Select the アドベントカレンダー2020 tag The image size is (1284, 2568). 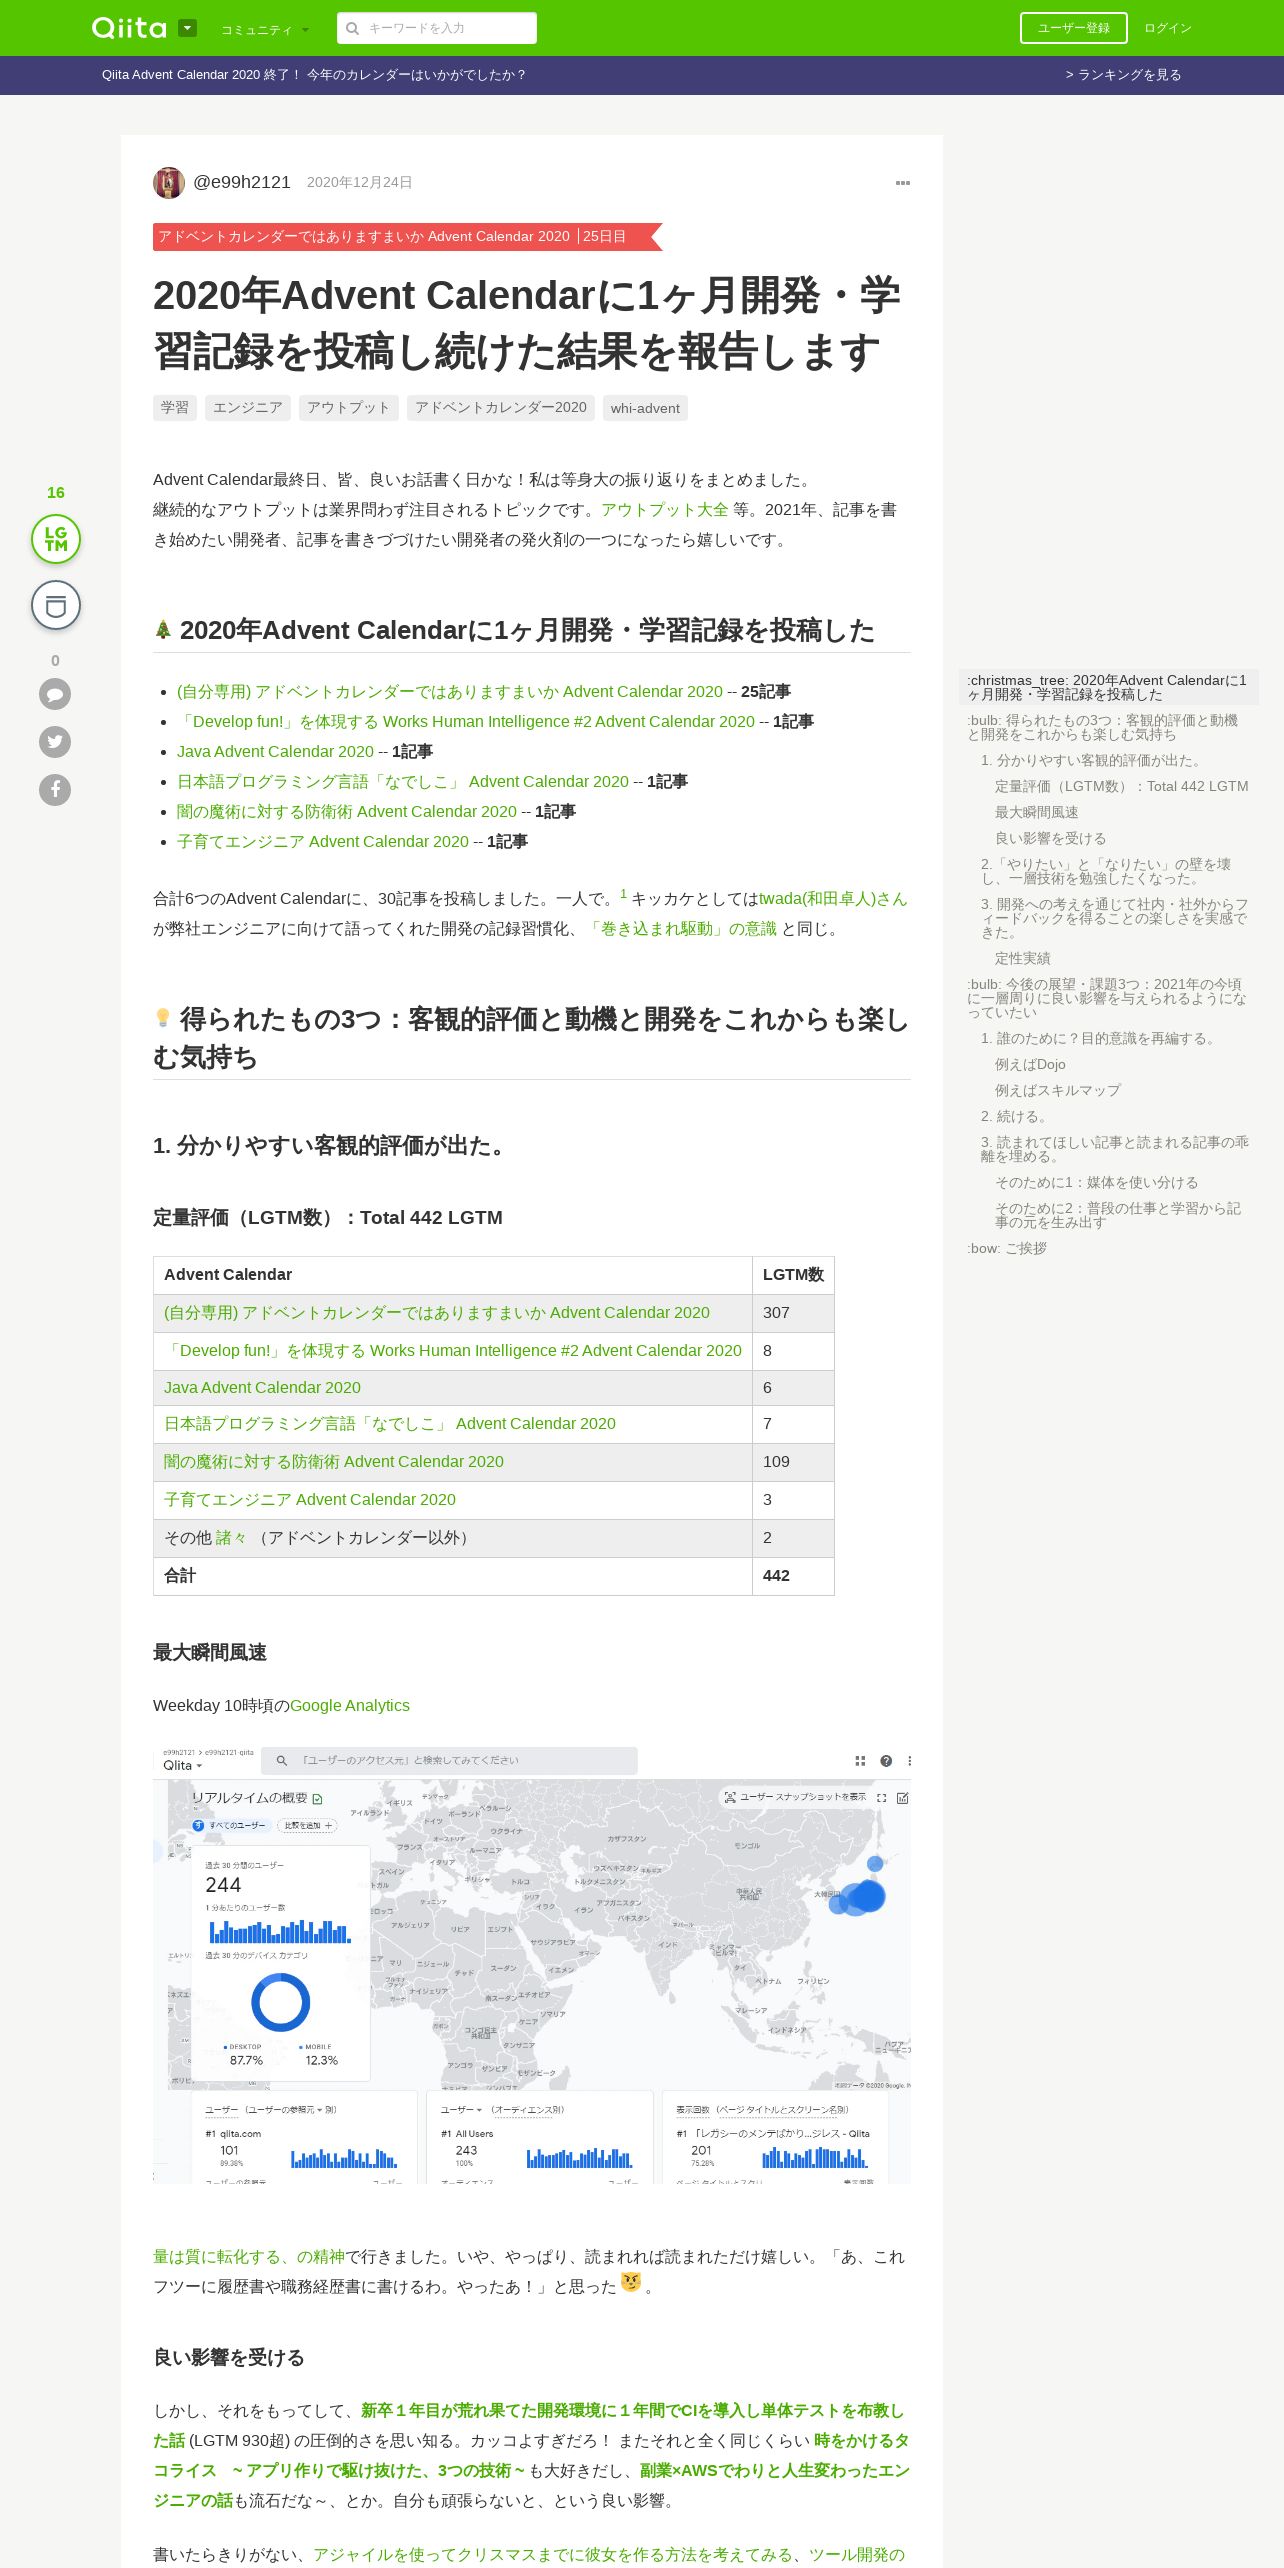coord(501,408)
